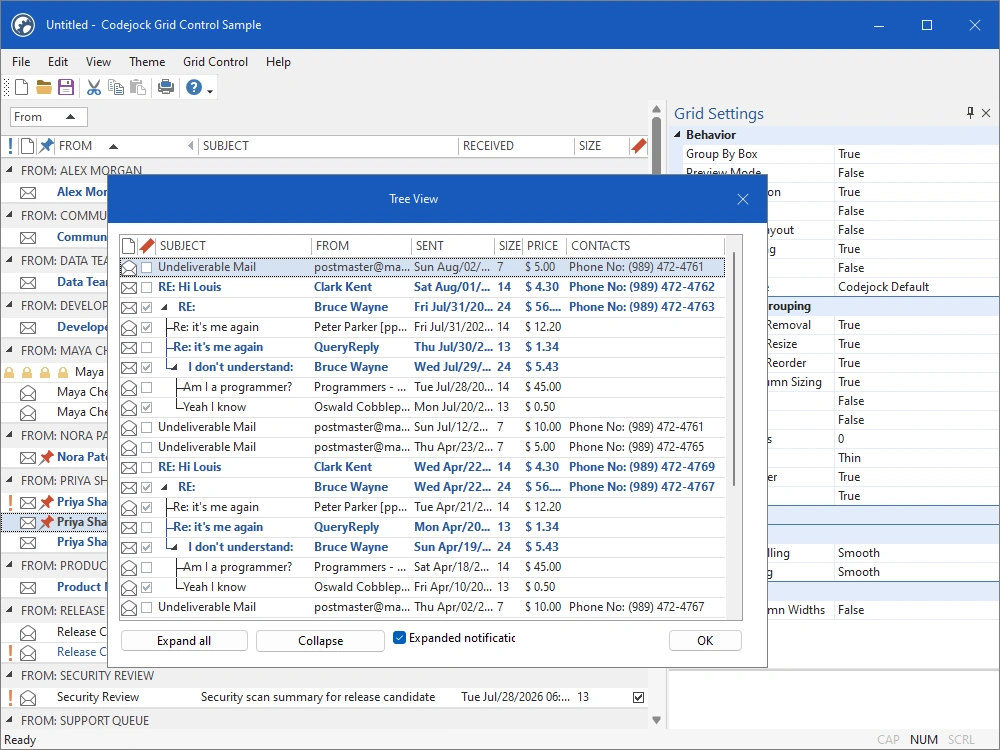Open the Help menu
This screenshot has width=1000, height=750.
click(278, 62)
